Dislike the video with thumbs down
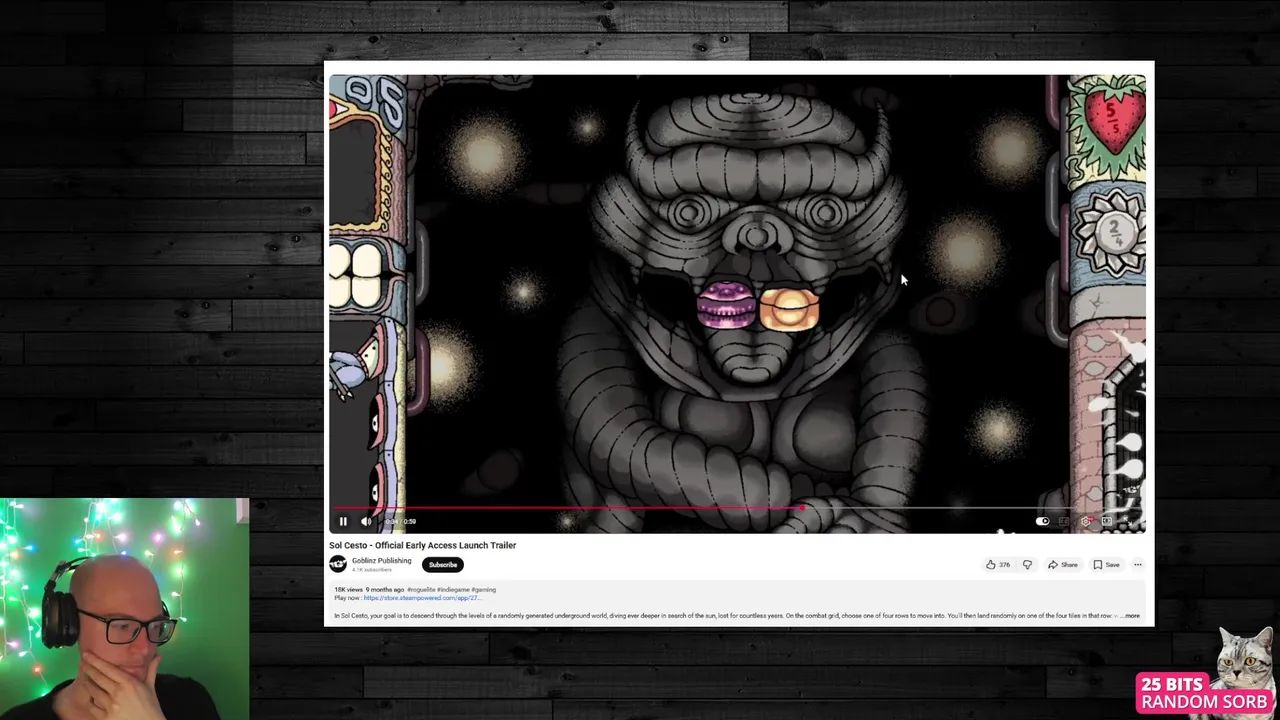The height and width of the screenshot is (720, 1280). pyautogui.click(x=1027, y=565)
